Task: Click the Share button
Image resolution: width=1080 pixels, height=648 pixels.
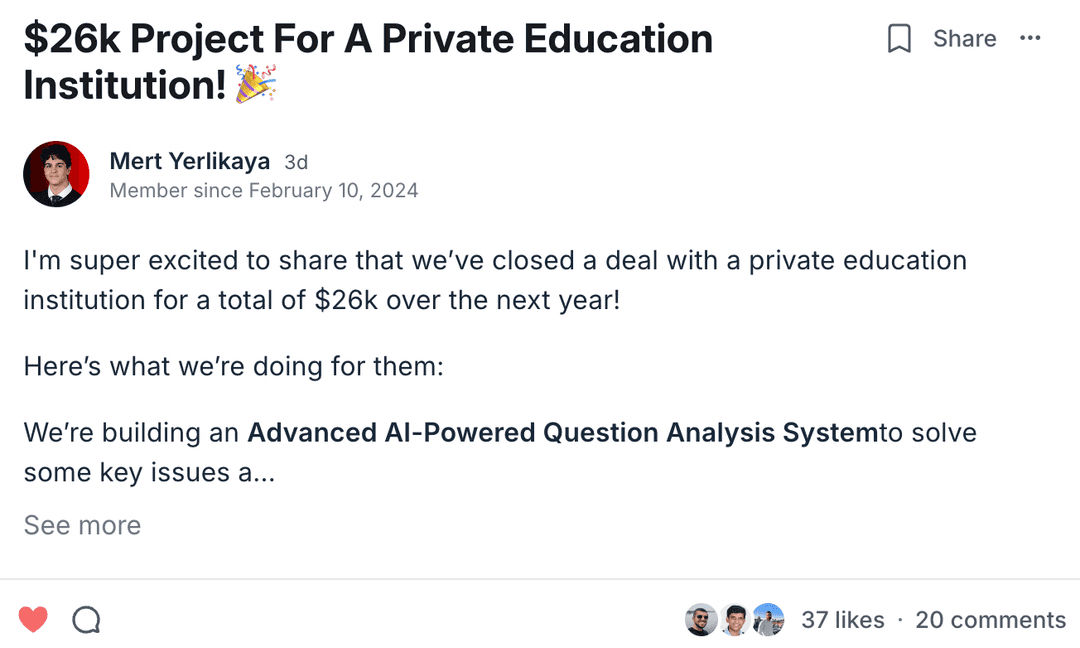Action: [x=964, y=39]
